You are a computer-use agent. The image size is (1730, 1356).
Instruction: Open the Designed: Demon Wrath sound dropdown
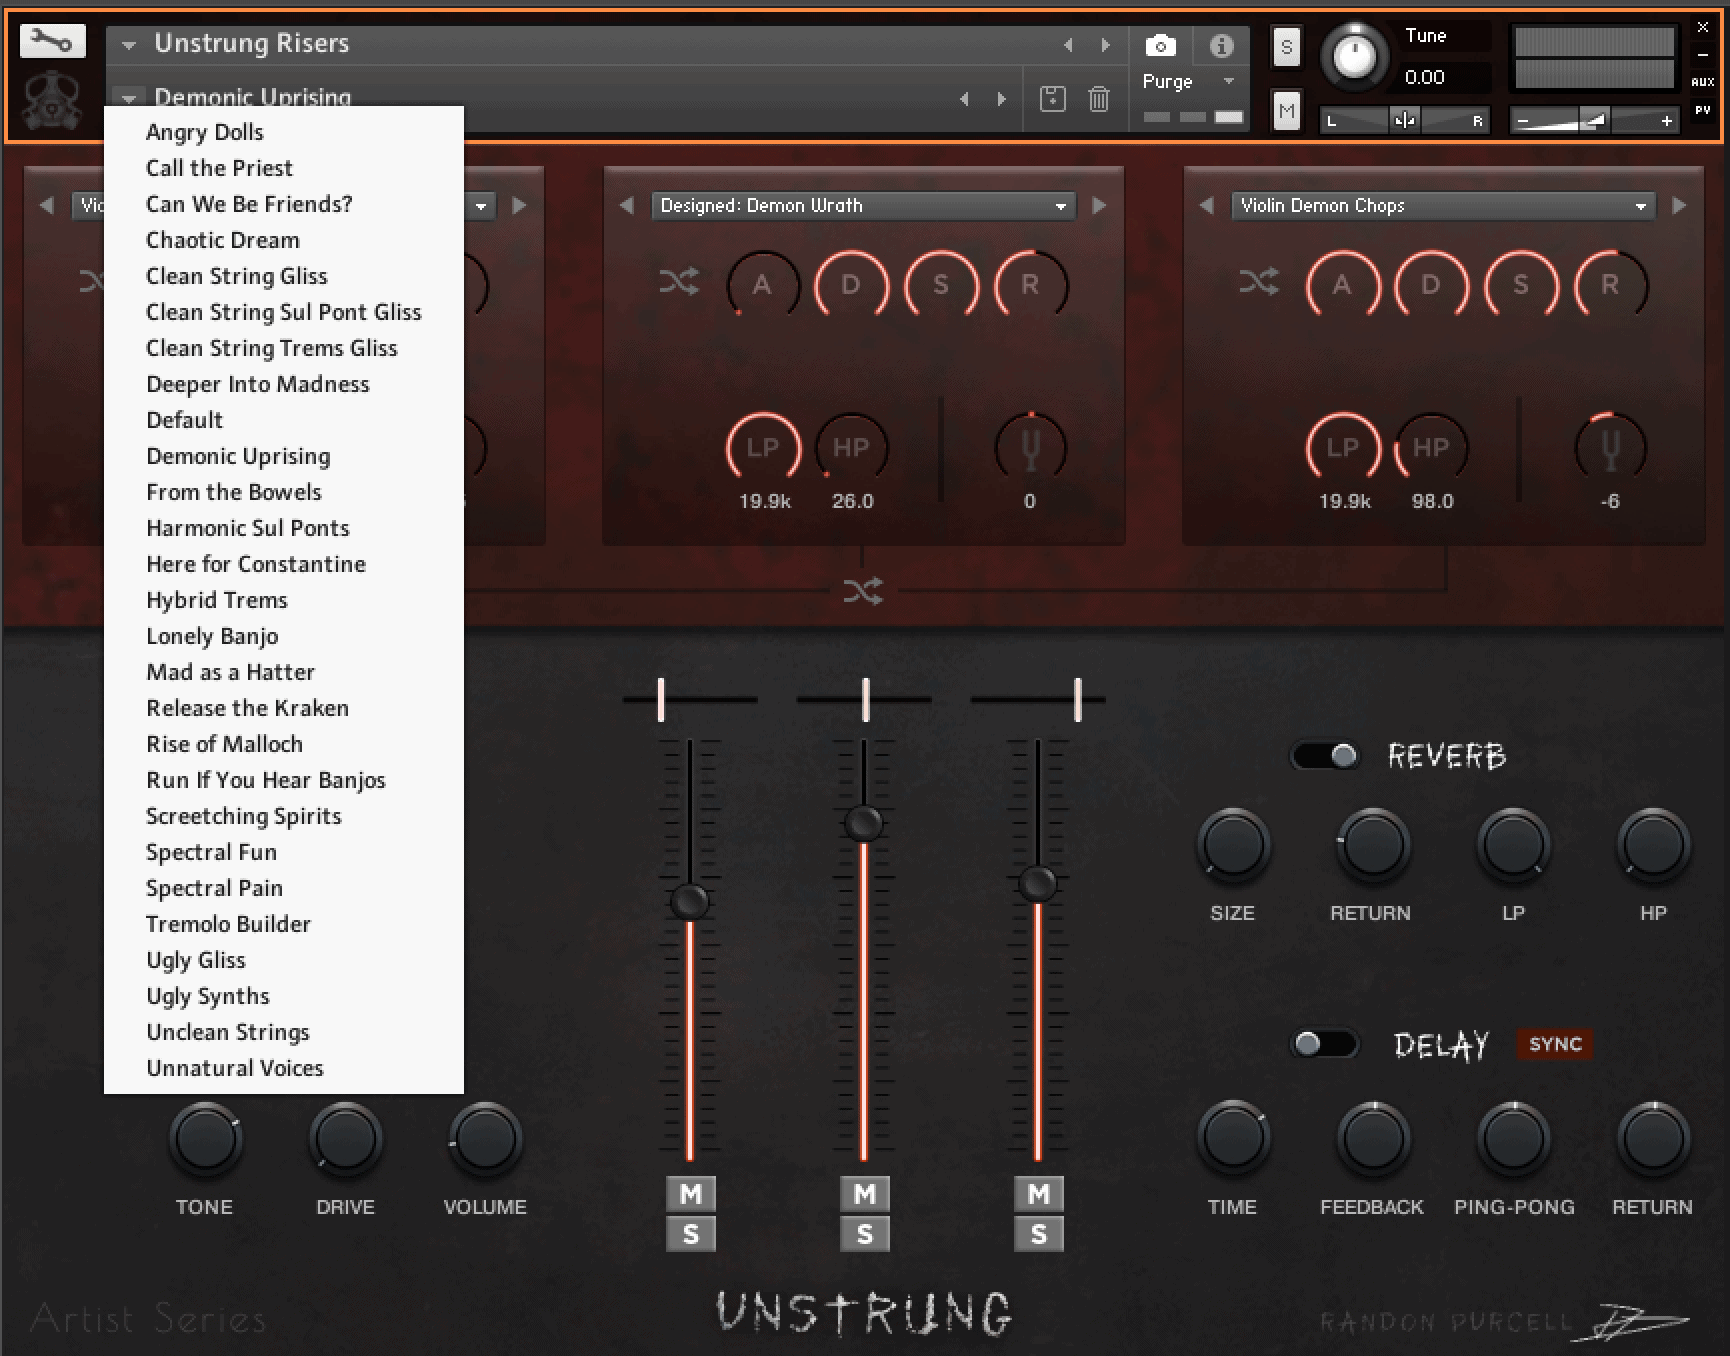click(x=864, y=205)
